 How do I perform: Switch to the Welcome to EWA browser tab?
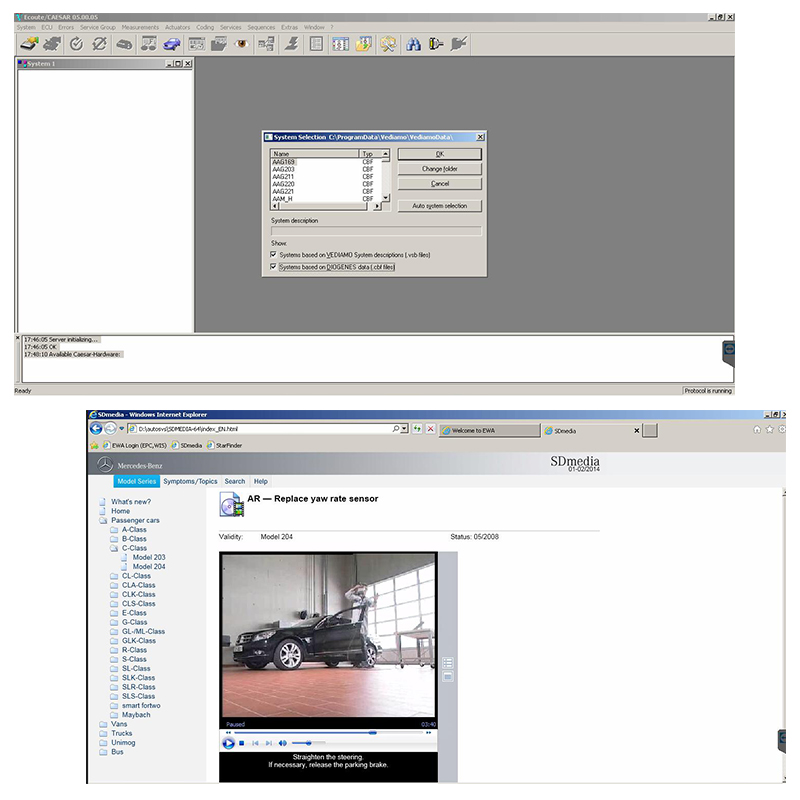489,430
